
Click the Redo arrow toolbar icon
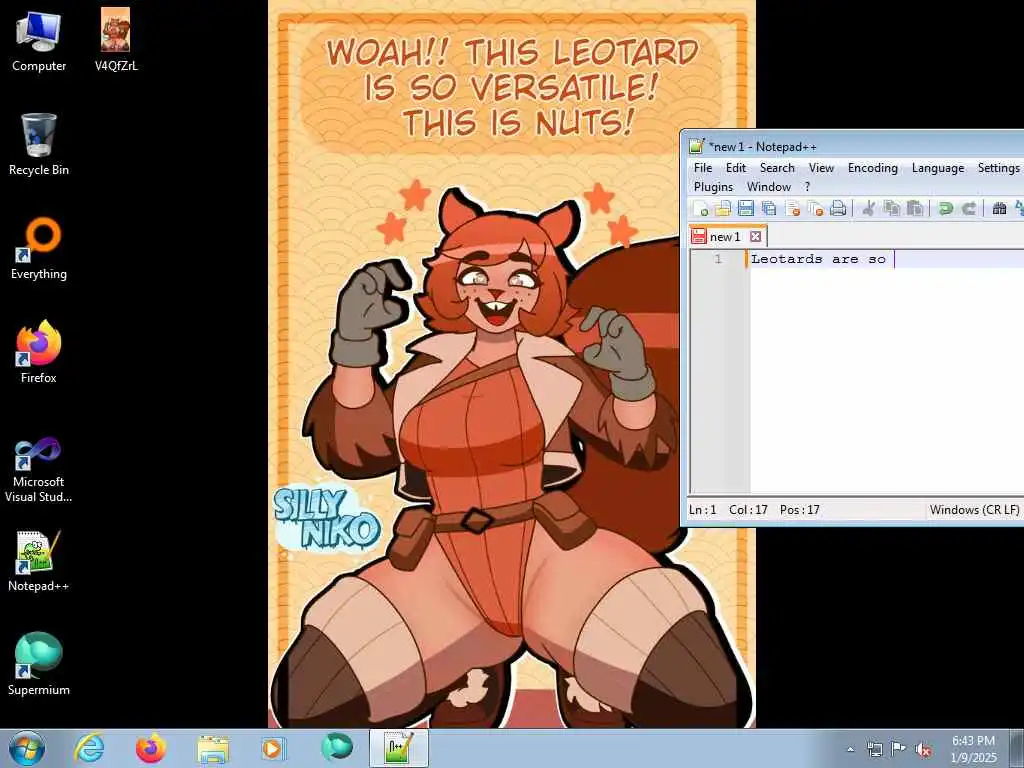(968, 208)
